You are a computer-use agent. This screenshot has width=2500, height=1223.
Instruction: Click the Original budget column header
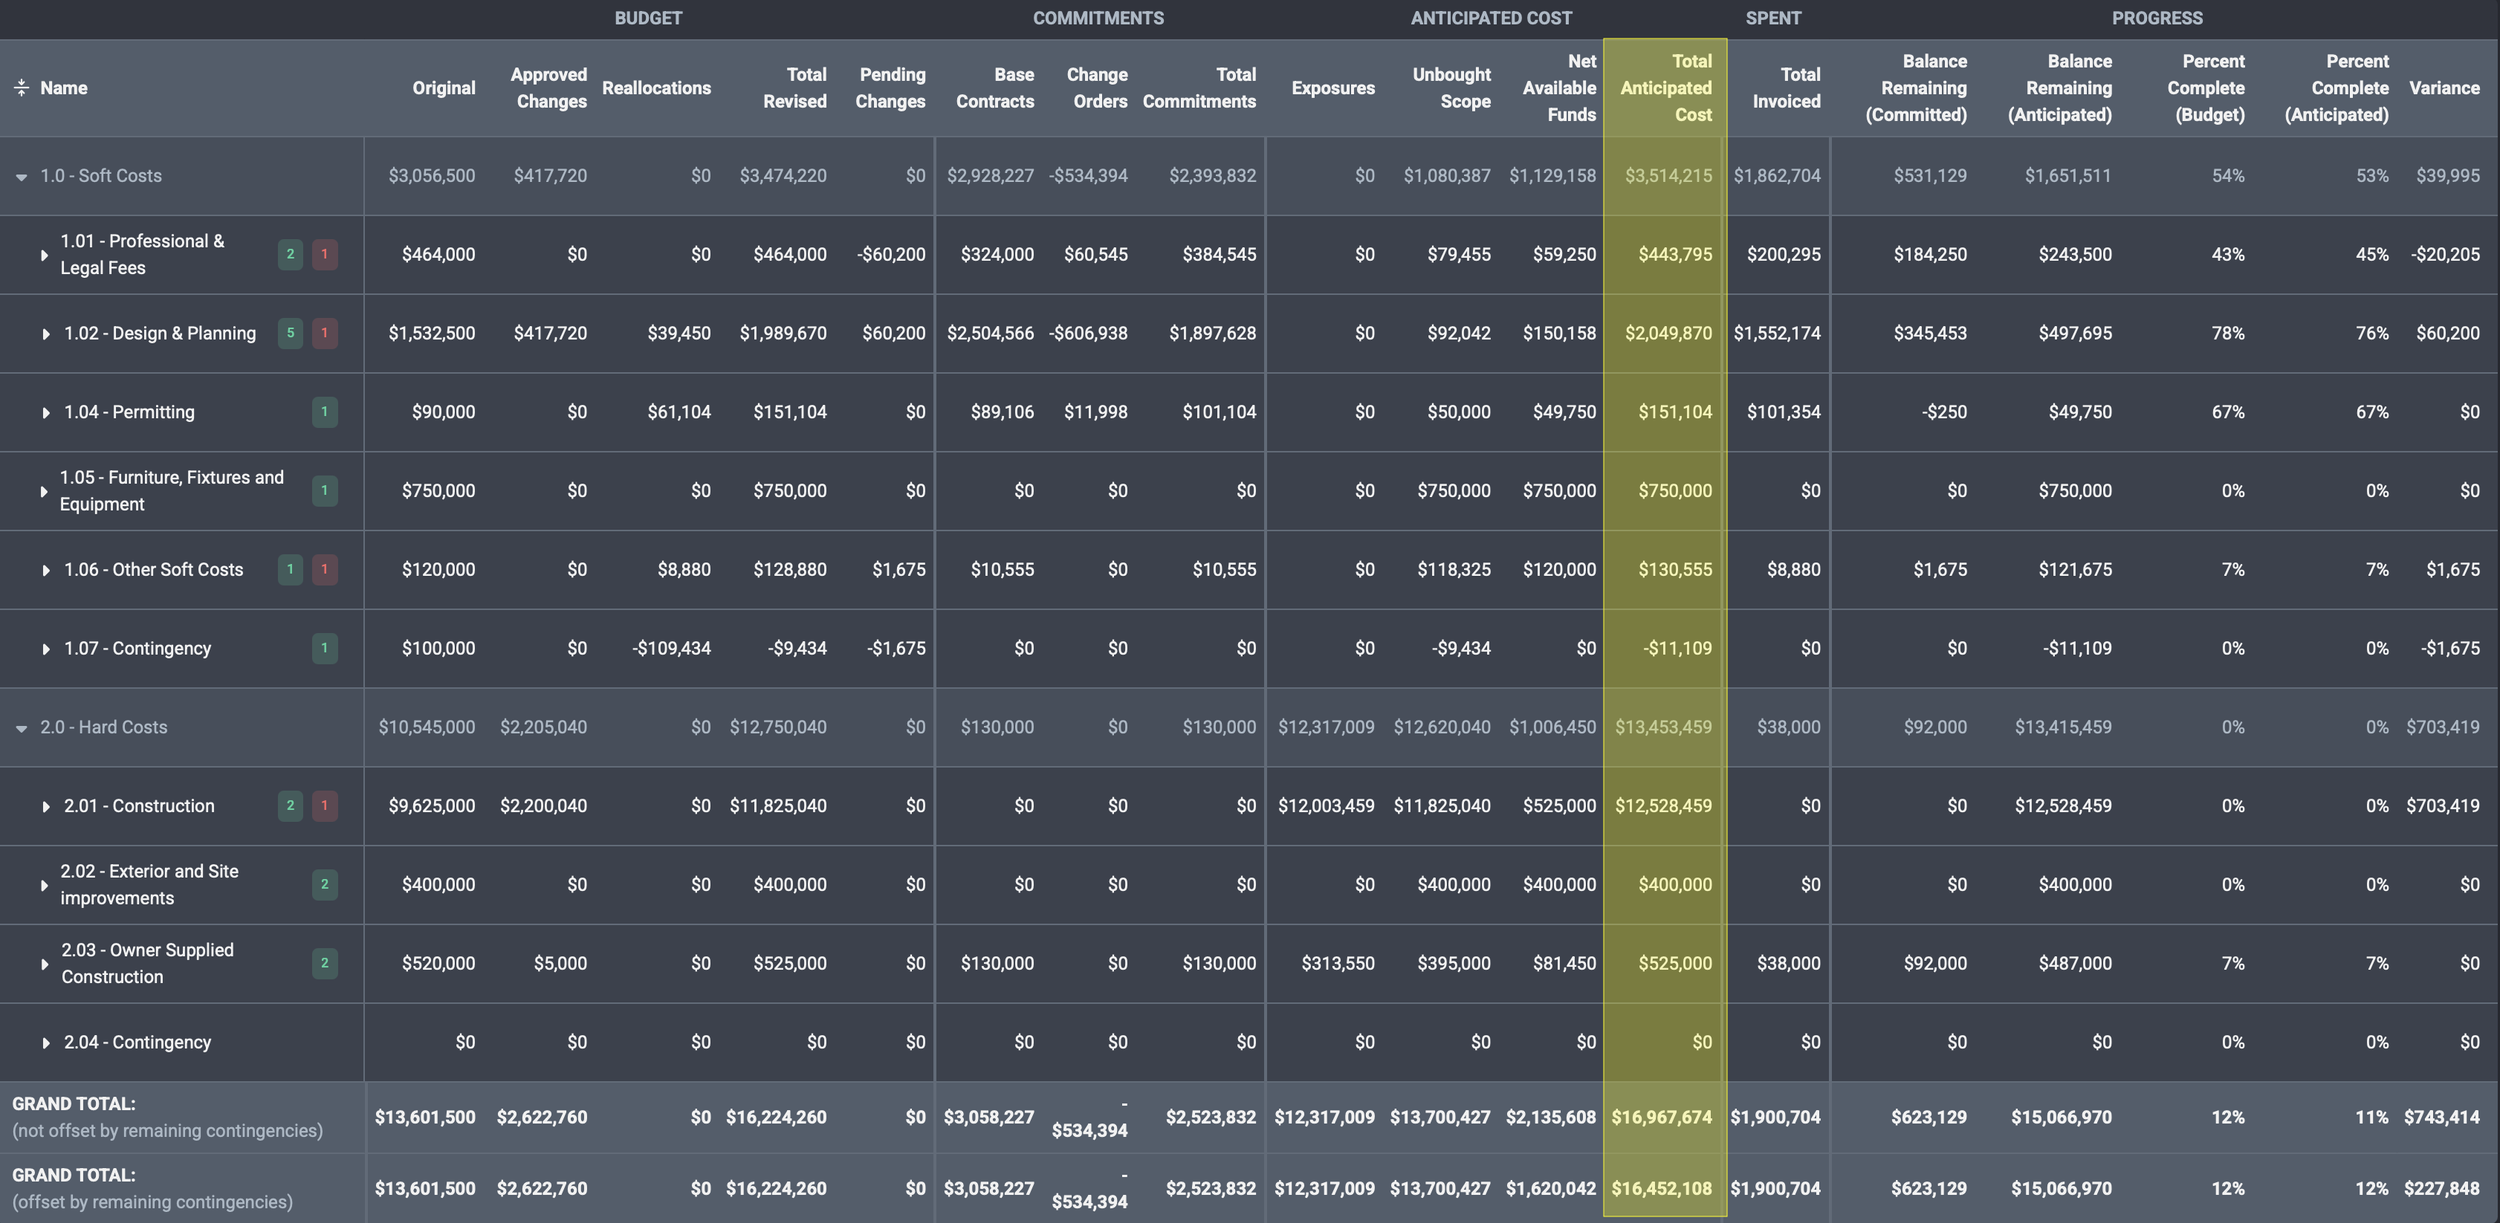click(443, 88)
